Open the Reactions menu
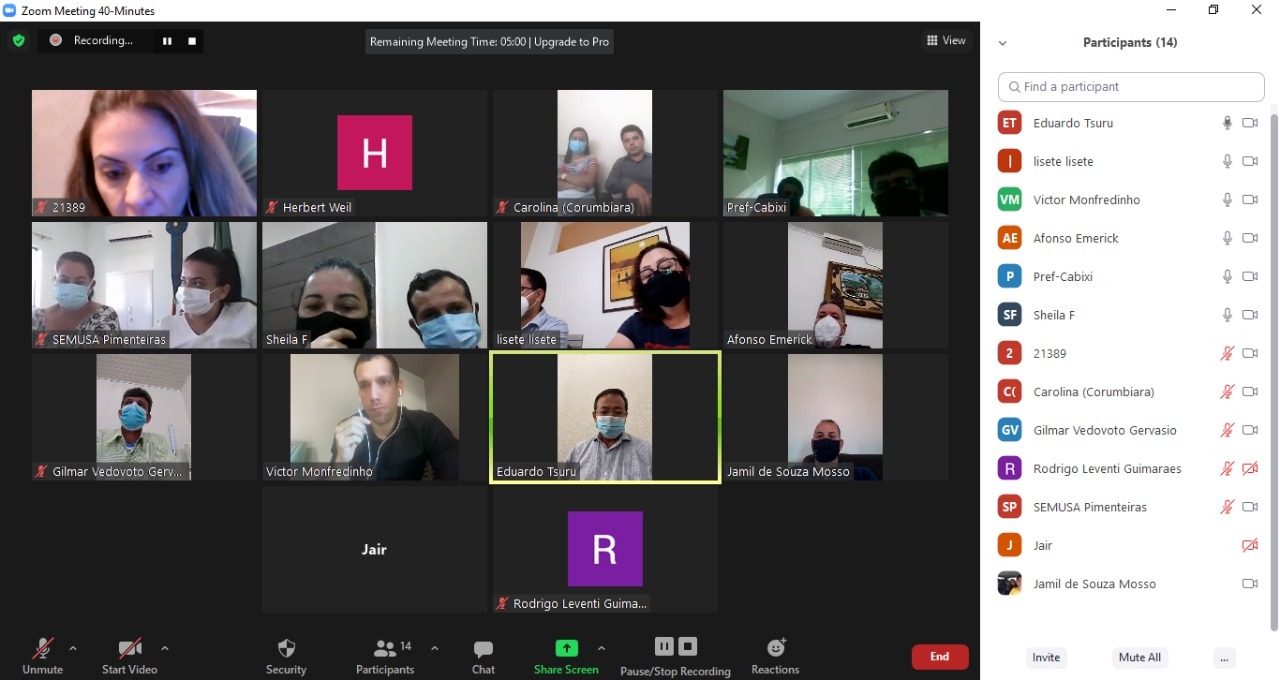The height and width of the screenshot is (680, 1280). tap(775, 656)
